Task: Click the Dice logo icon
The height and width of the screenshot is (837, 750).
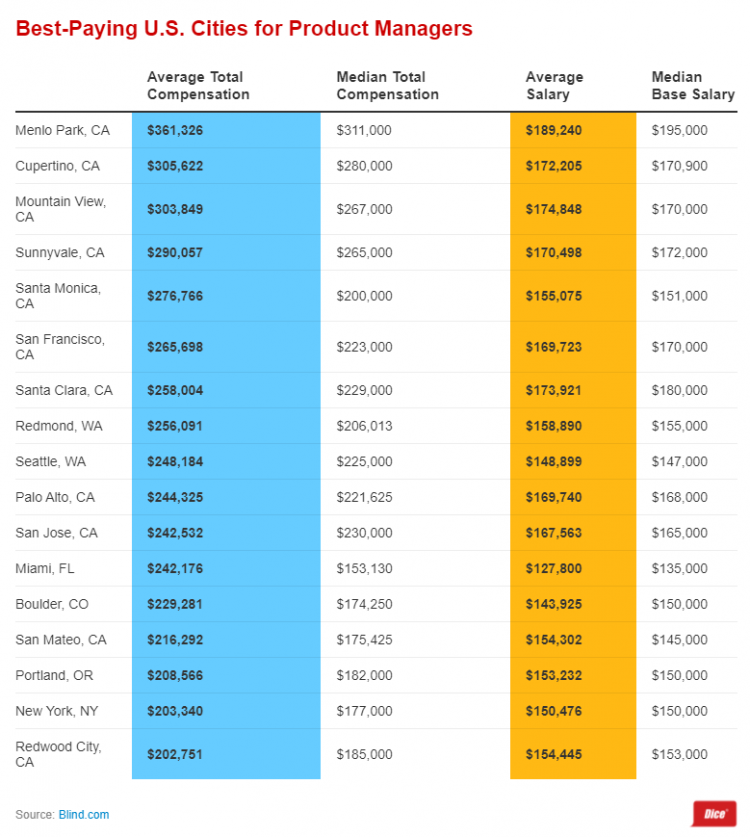Action: point(714,813)
